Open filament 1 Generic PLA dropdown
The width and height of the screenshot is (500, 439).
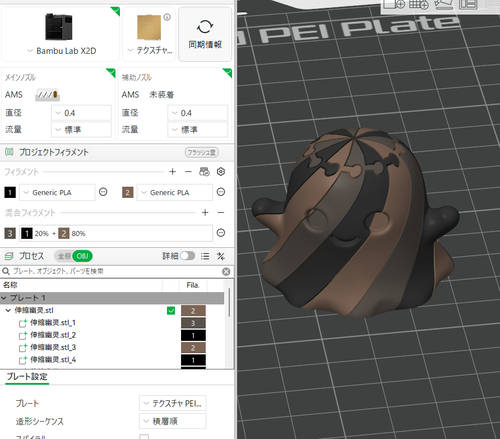tap(57, 192)
